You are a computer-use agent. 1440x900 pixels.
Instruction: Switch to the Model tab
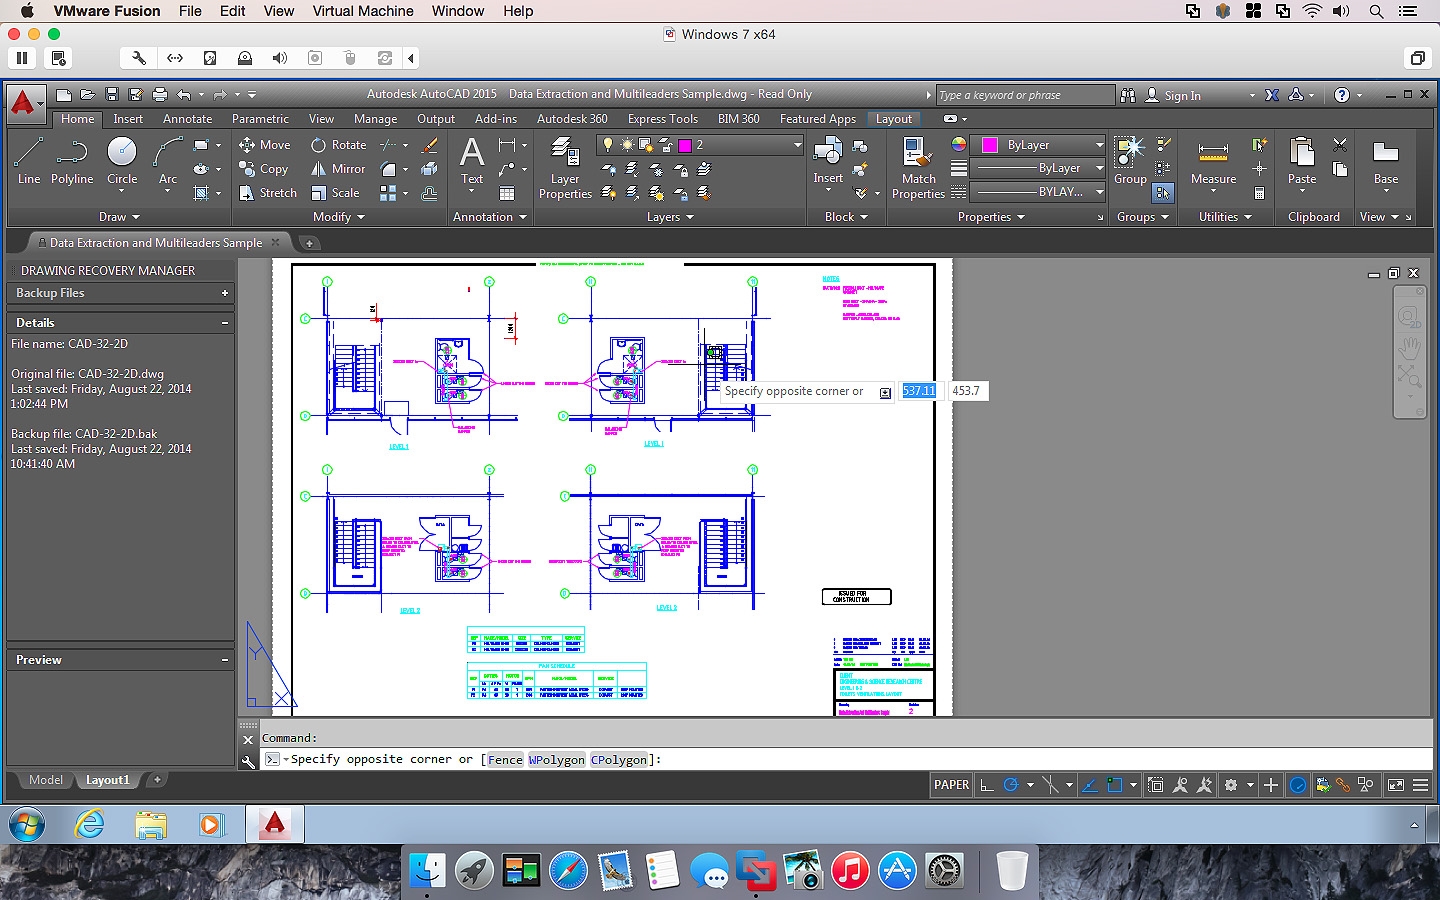[x=46, y=780]
